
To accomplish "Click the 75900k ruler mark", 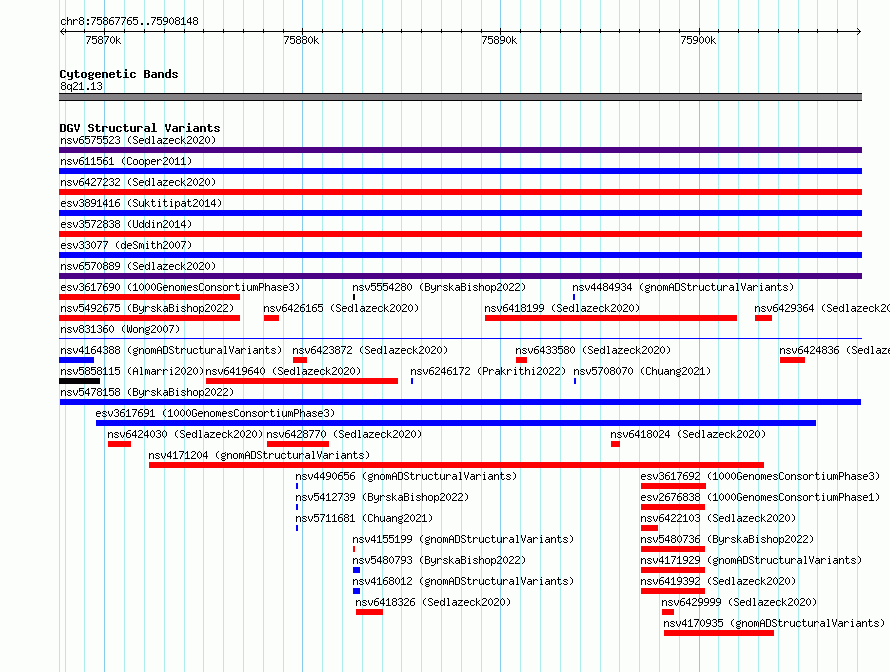I will click(698, 40).
